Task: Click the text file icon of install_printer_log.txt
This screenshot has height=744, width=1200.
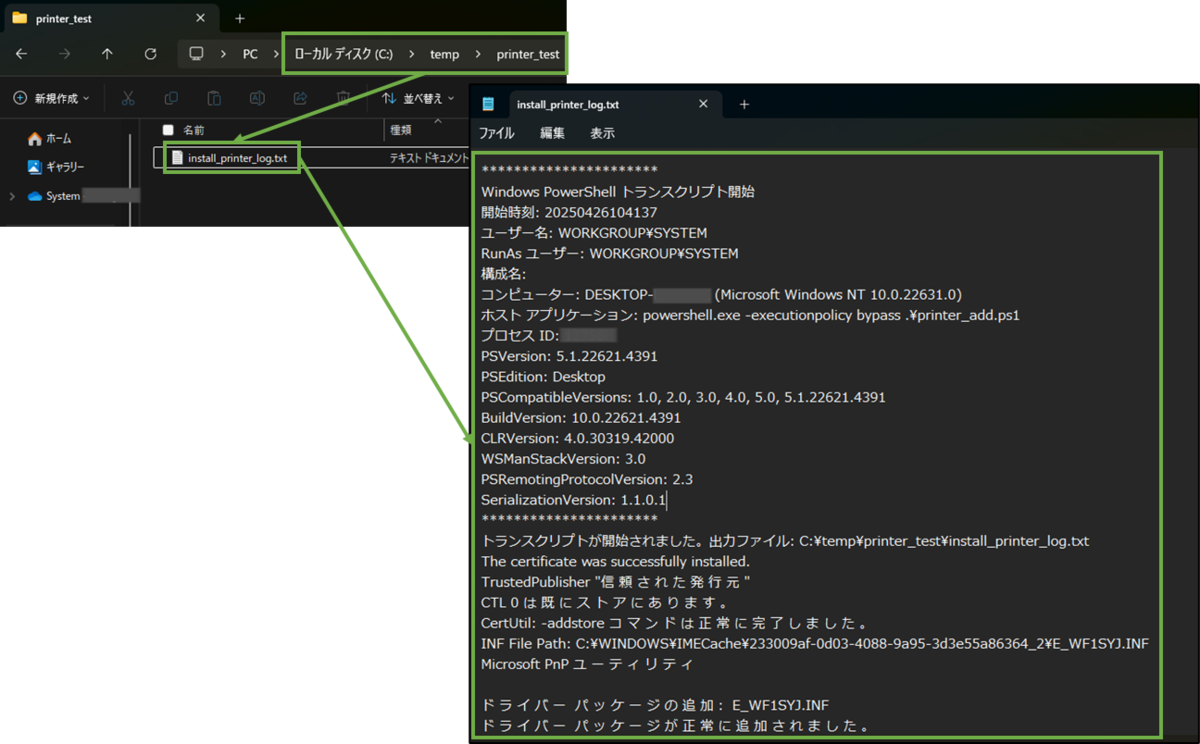Action: point(177,158)
